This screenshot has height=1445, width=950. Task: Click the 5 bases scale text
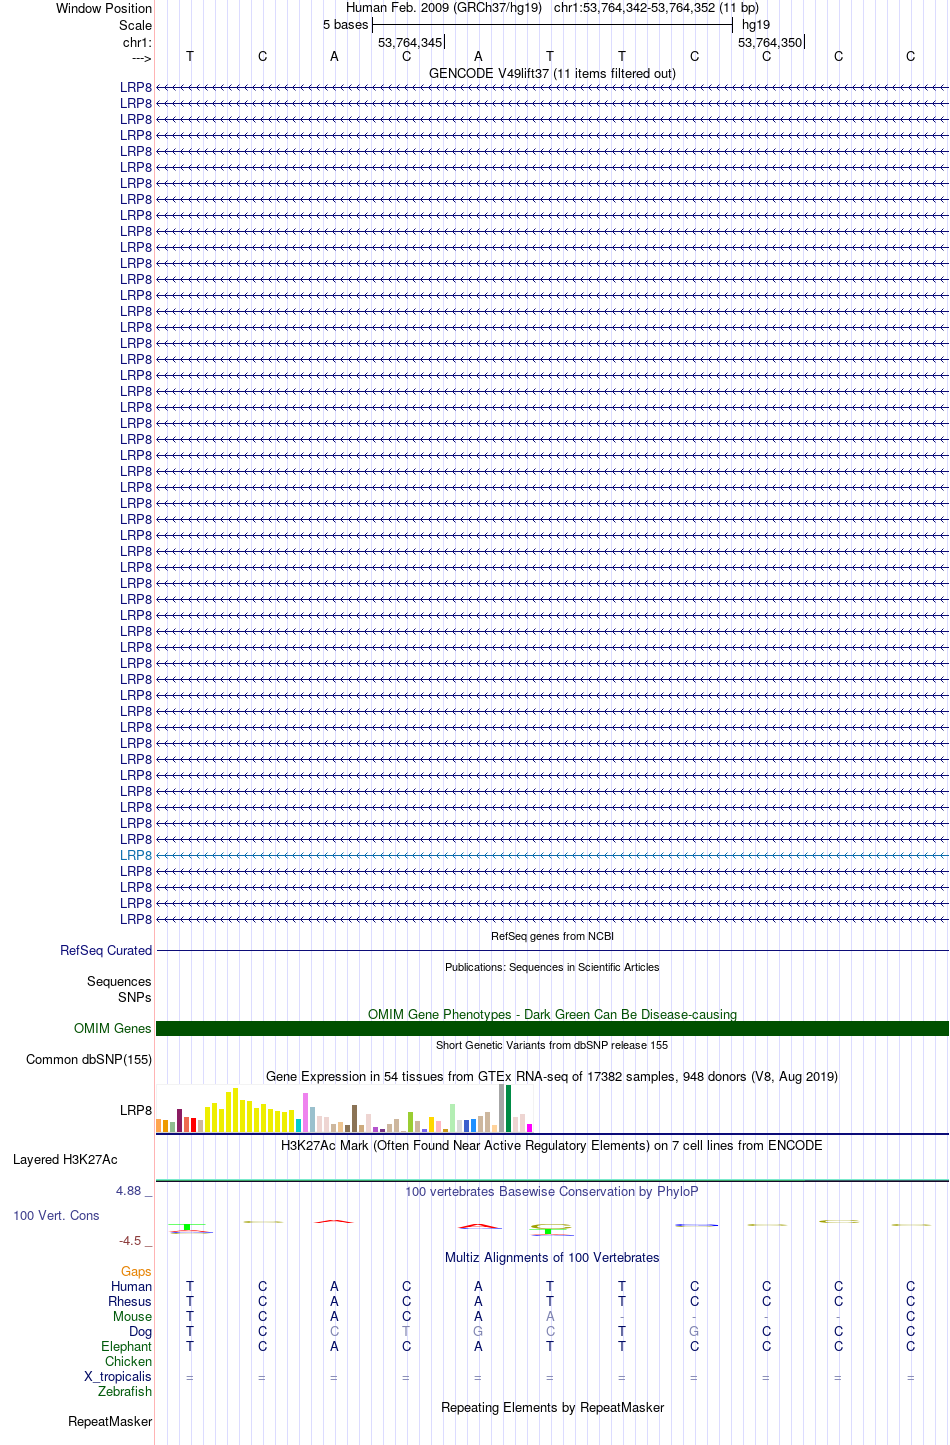(346, 25)
